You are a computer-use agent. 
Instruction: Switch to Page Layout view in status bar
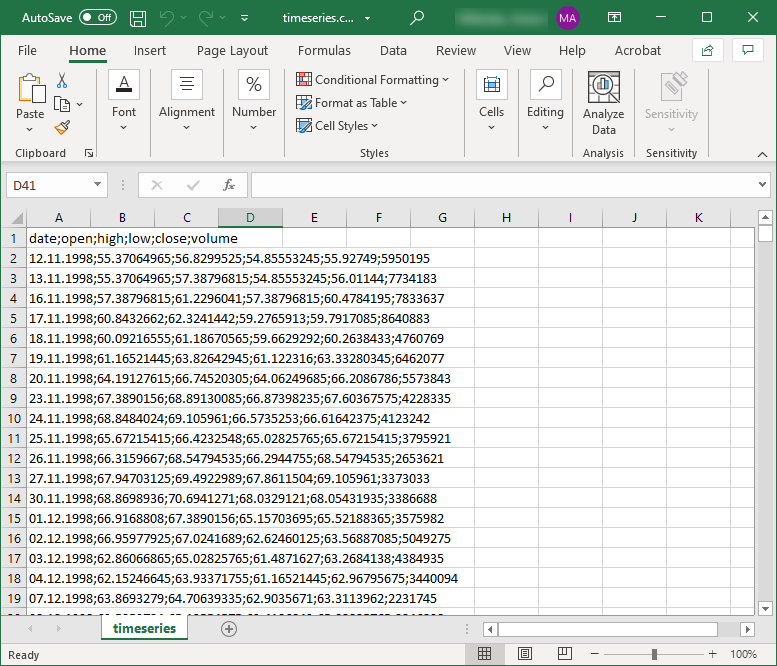[525, 654]
